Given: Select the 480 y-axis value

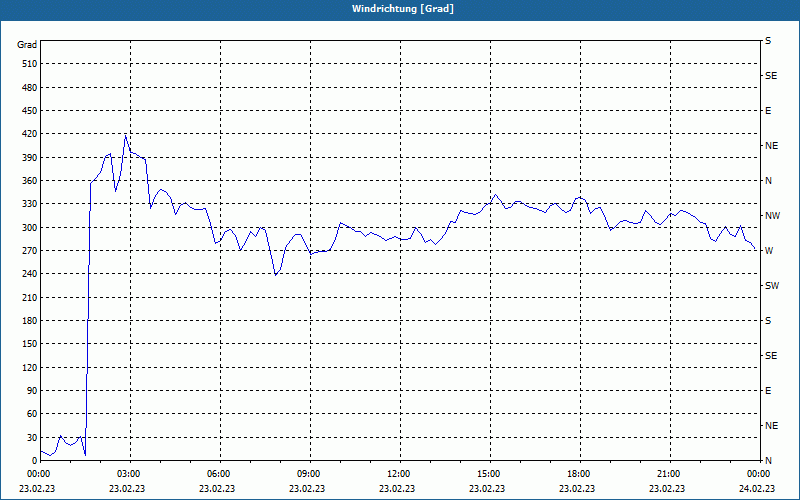Looking at the screenshot, I should pos(30,88).
